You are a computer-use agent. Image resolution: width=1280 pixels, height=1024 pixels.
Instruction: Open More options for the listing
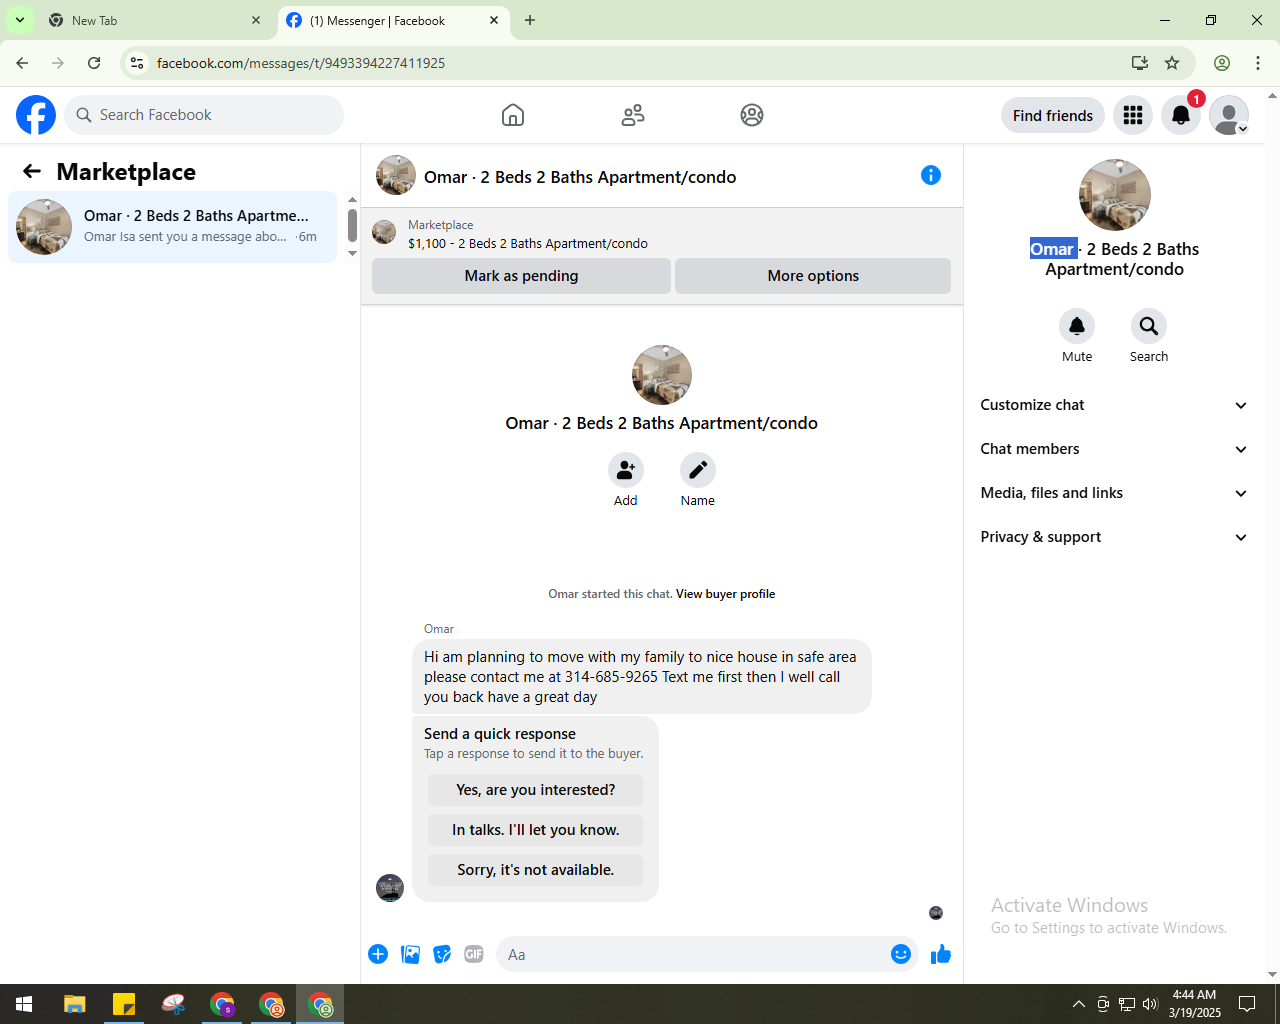[x=813, y=276]
